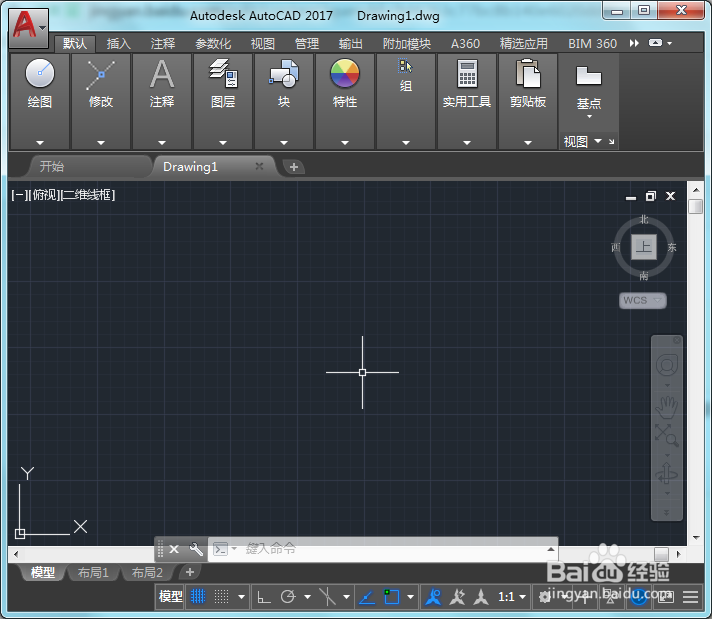Open the 绘图 (Draw) panel
Viewport: 712px width, 619px height.
point(40,84)
